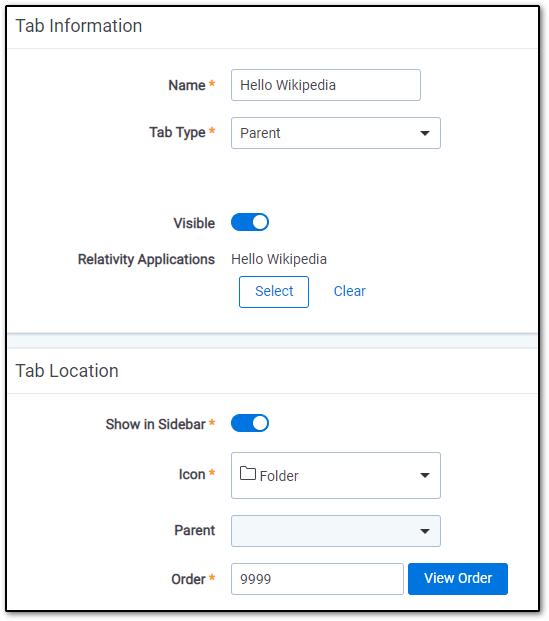549x621 pixels.
Task: Click the folder icon in Icon field
Action: pos(248,473)
